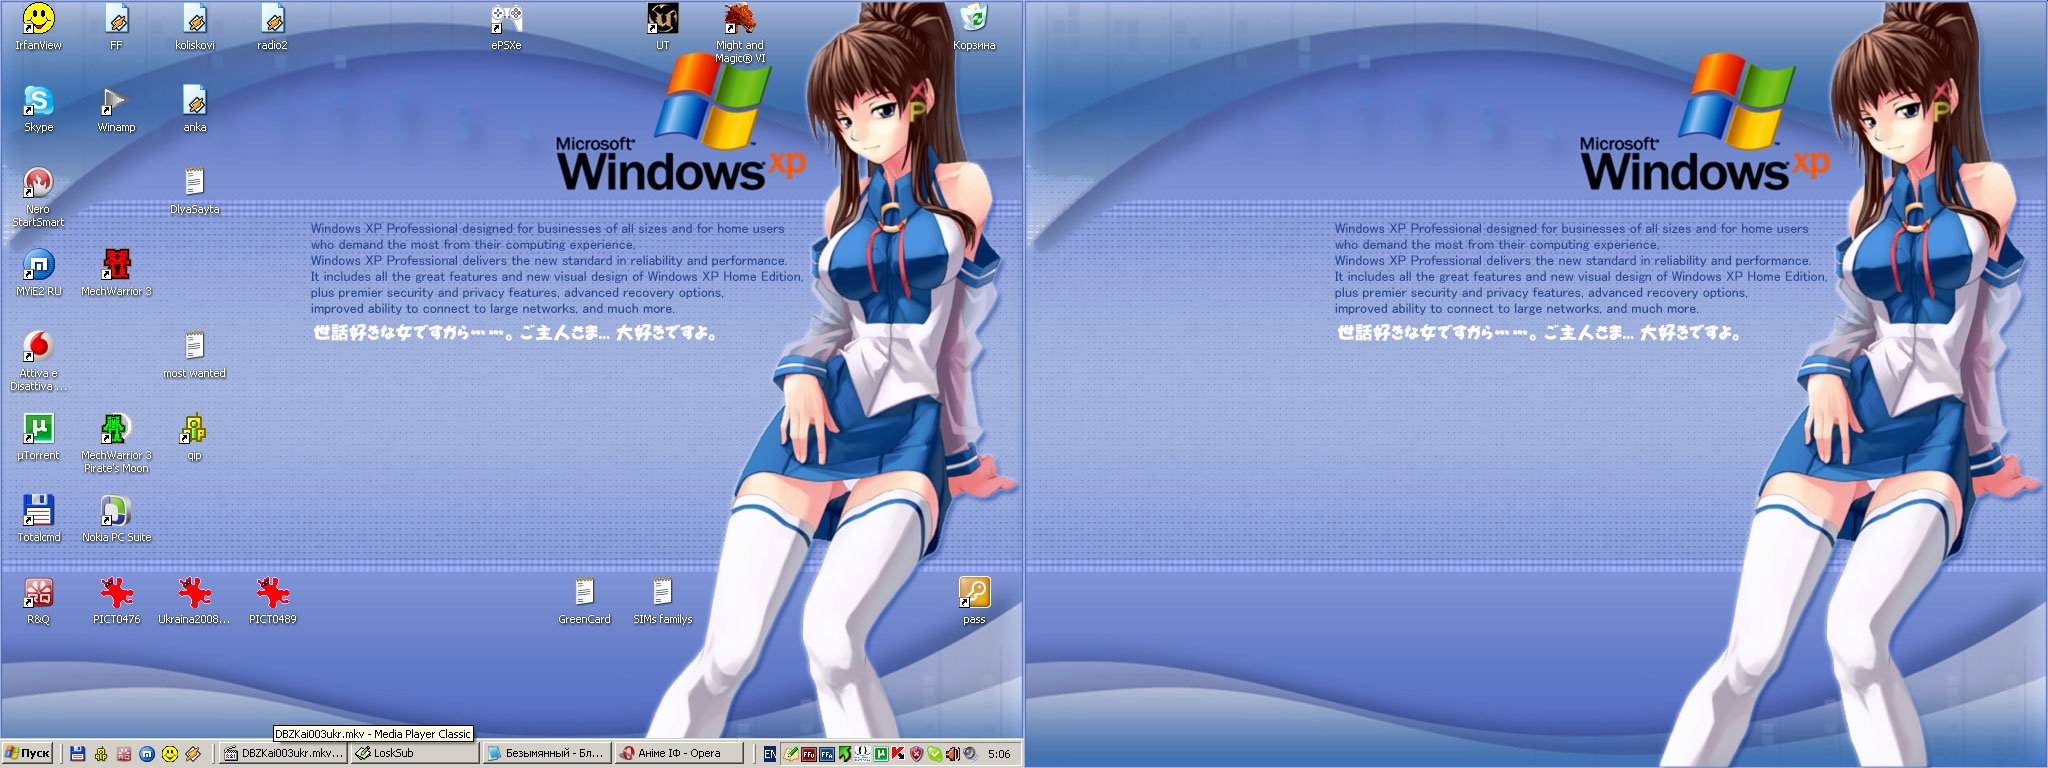Launch µTorrent desktop shortcut

[x=38, y=430]
